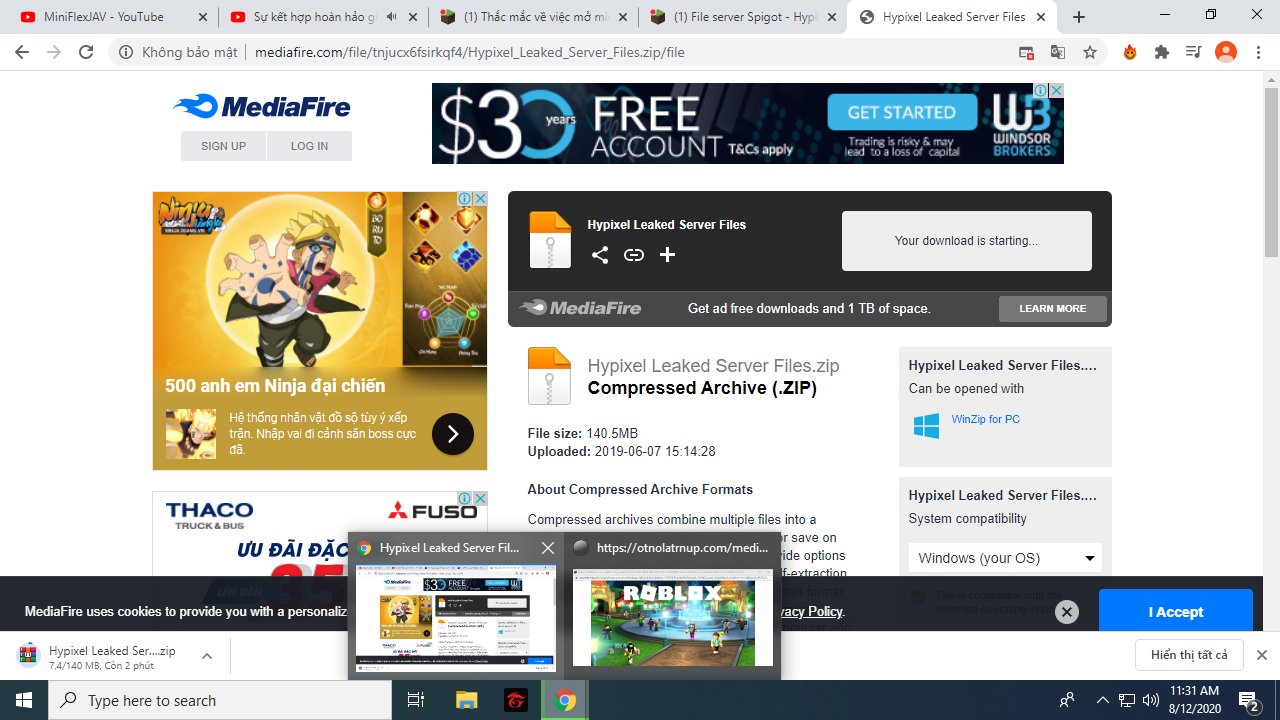Click the About Compressed Archive Formats heading
1280x720 pixels.
tap(640, 490)
